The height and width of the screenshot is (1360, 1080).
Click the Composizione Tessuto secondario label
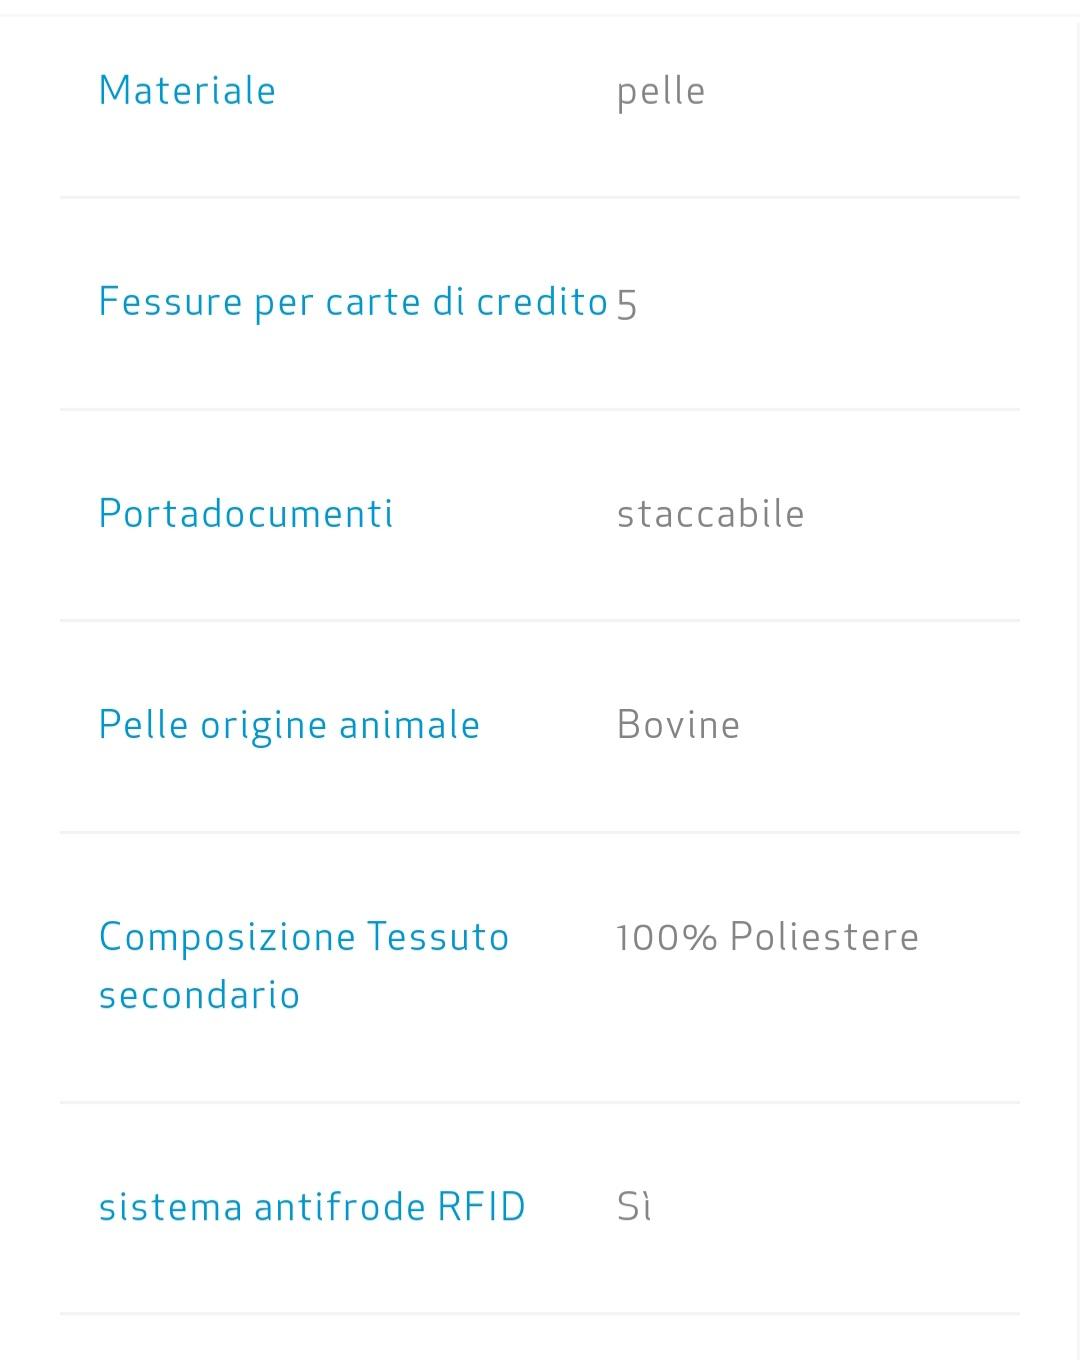point(304,965)
